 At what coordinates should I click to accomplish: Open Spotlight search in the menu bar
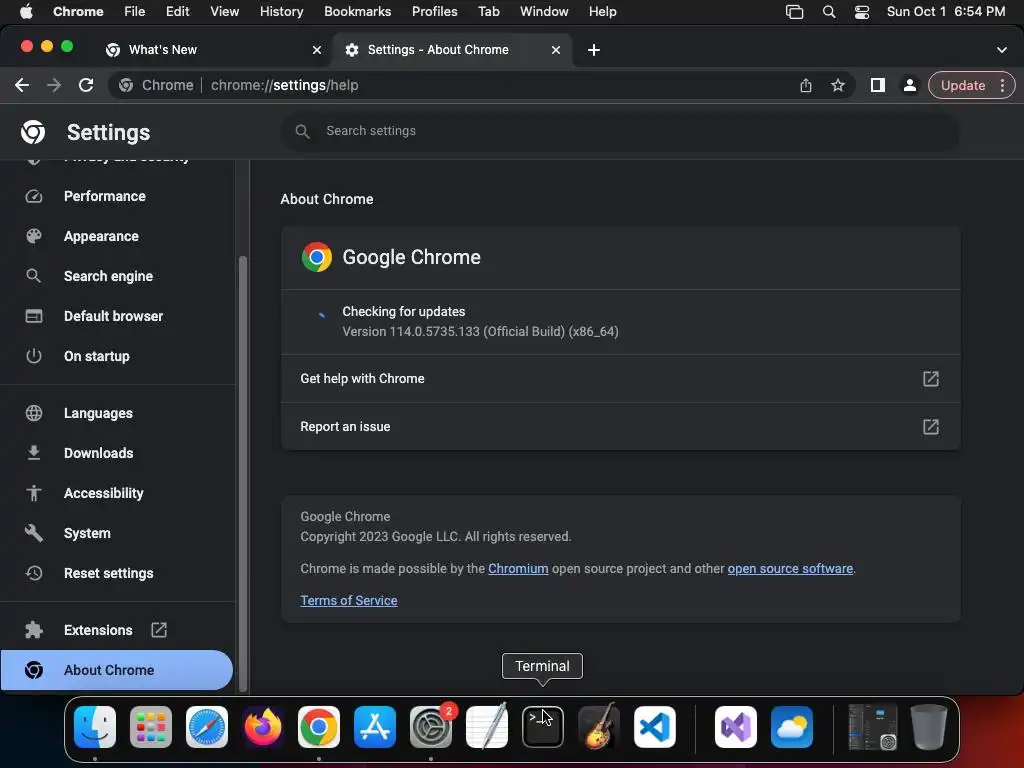click(x=829, y=12)
